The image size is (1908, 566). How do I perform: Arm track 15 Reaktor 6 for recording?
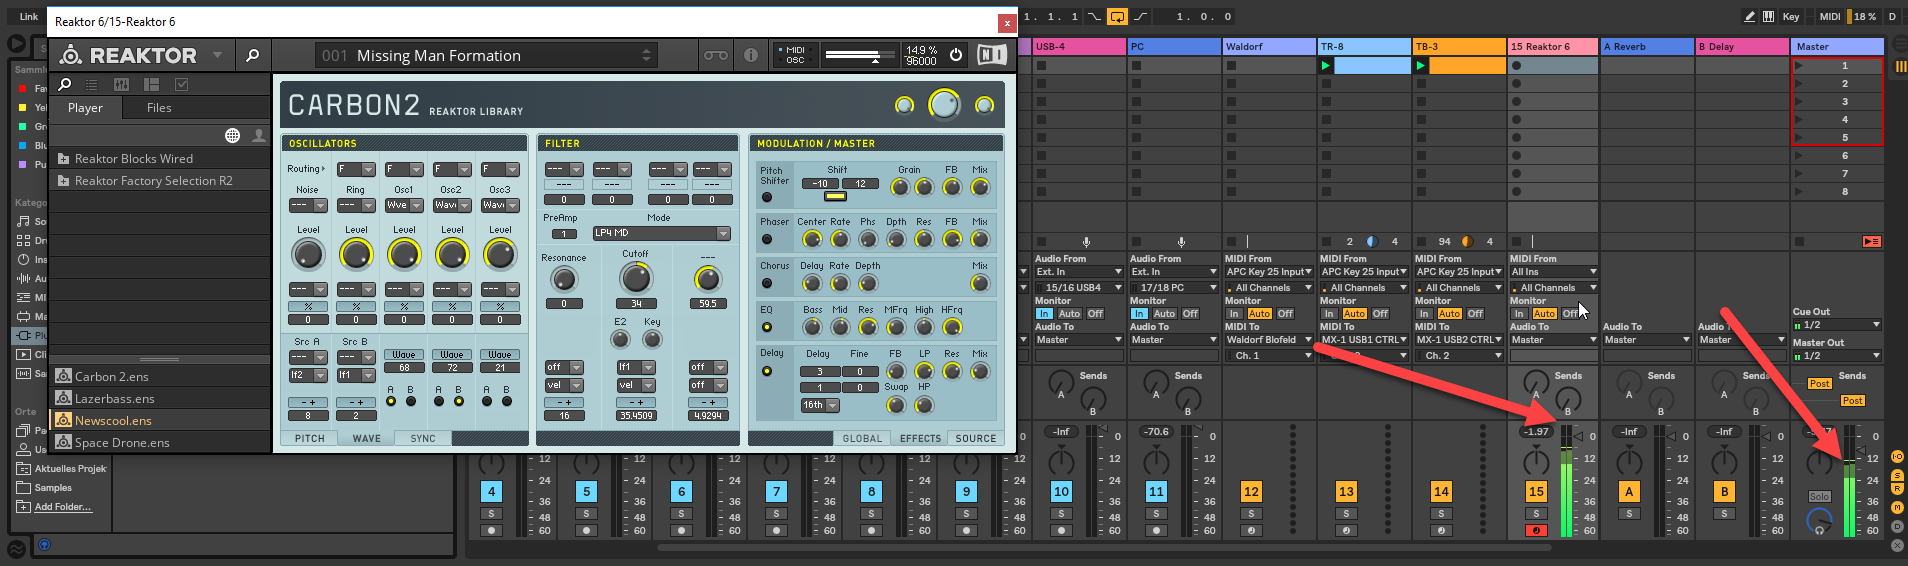point(1536,530)
